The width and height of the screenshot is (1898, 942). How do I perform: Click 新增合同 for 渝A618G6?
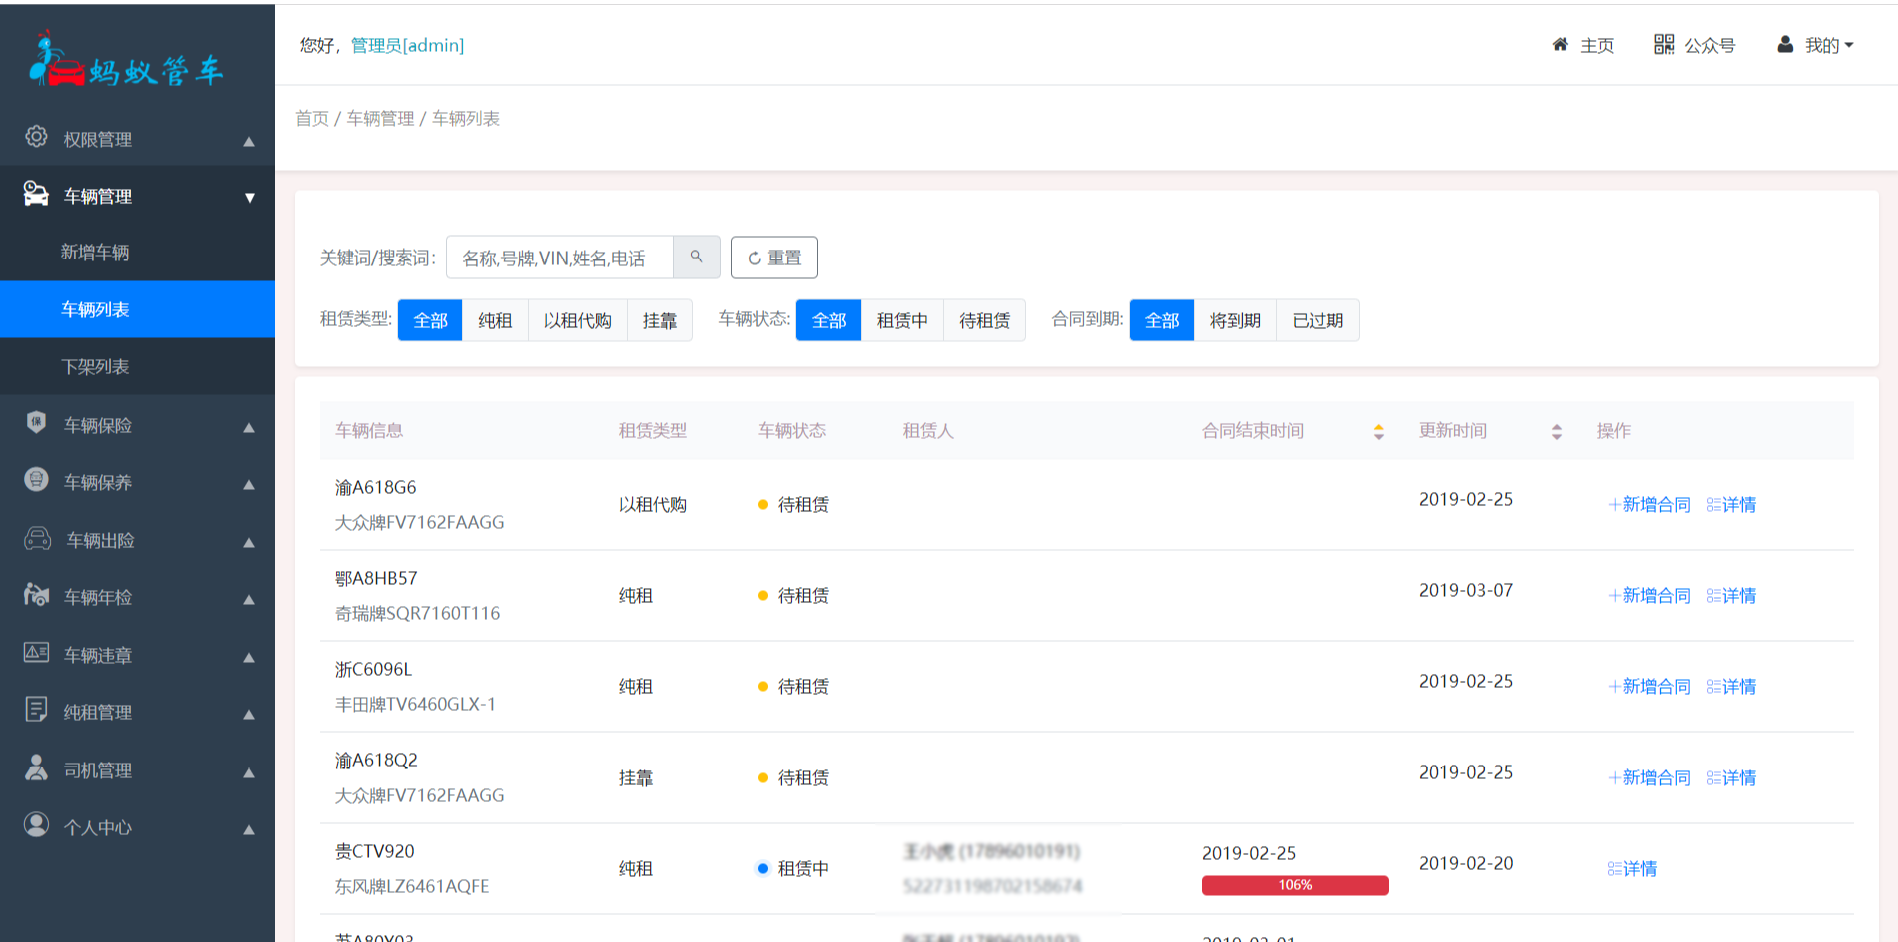pos(1649,504)
